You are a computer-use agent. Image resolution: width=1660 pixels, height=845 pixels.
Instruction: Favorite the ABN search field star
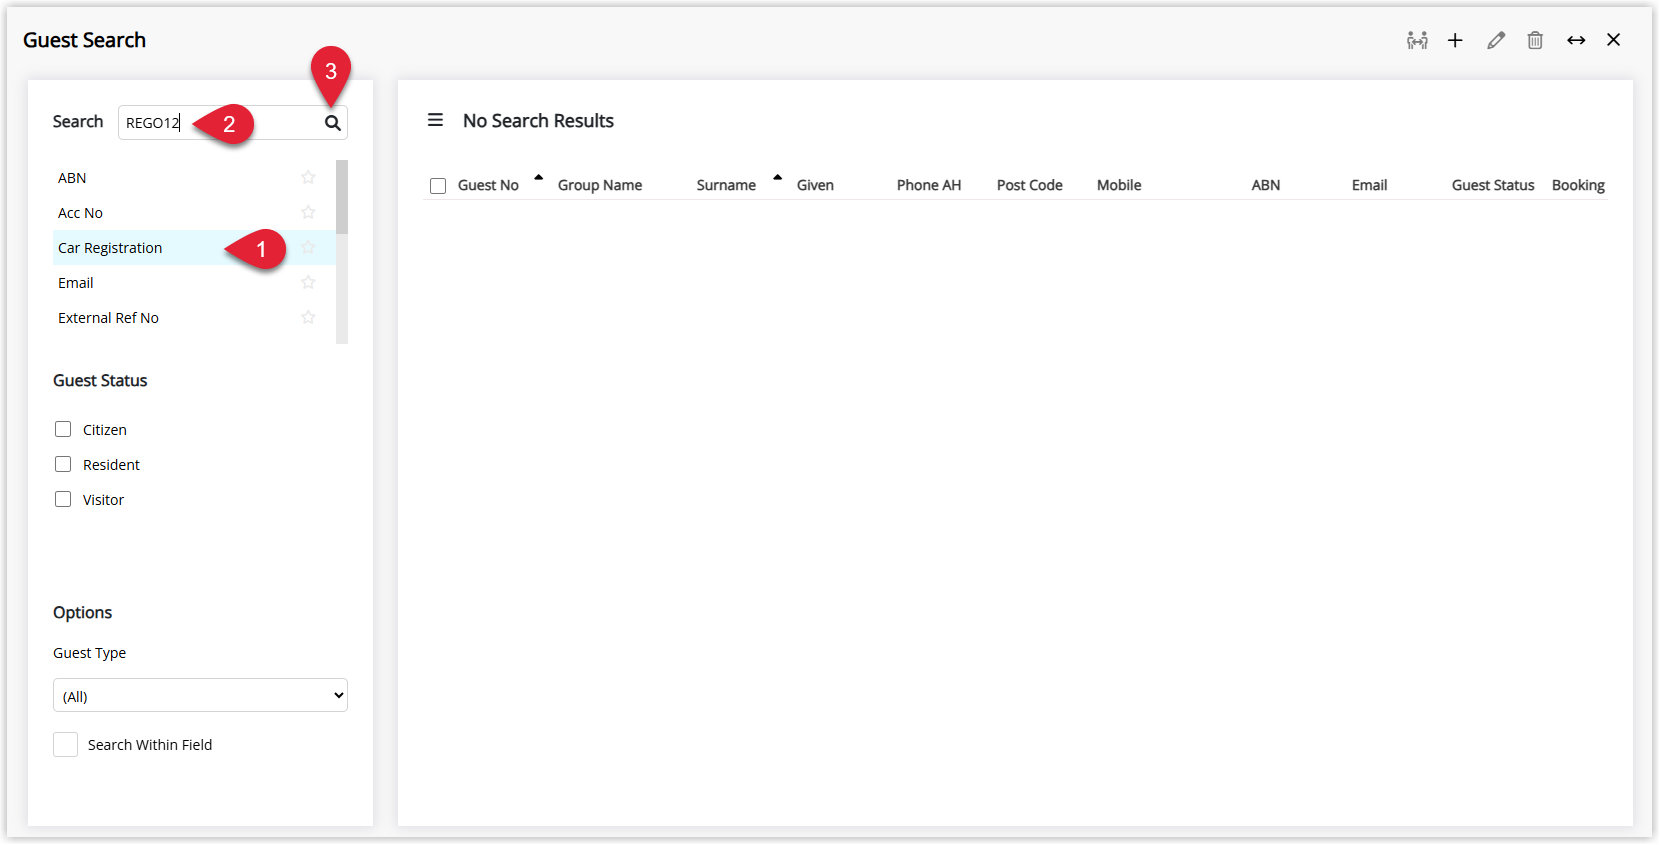coord(308,177)
